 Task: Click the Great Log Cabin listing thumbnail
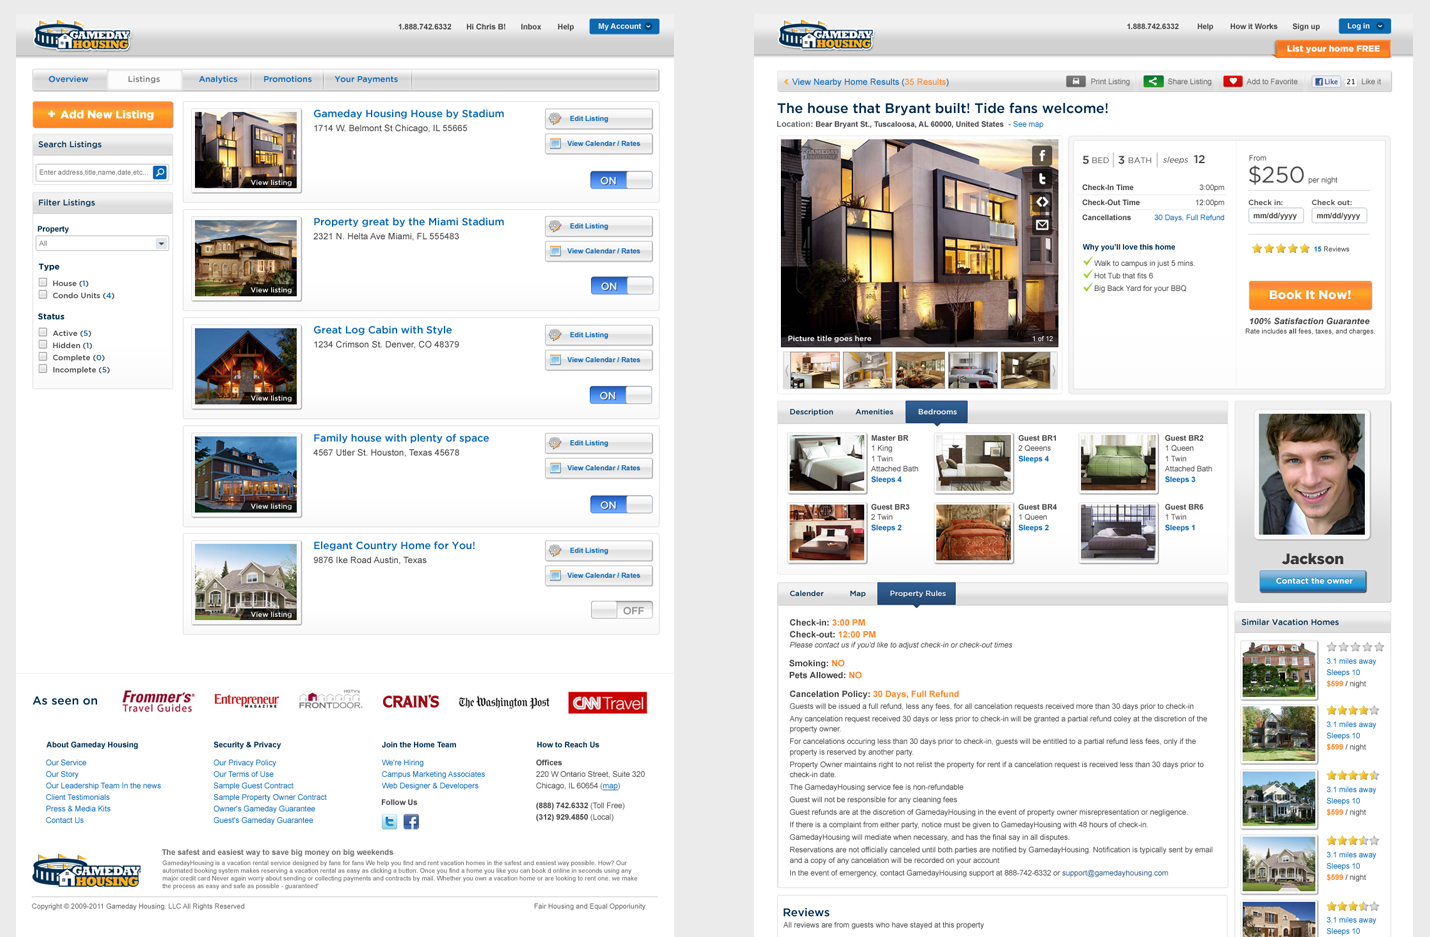246,366
